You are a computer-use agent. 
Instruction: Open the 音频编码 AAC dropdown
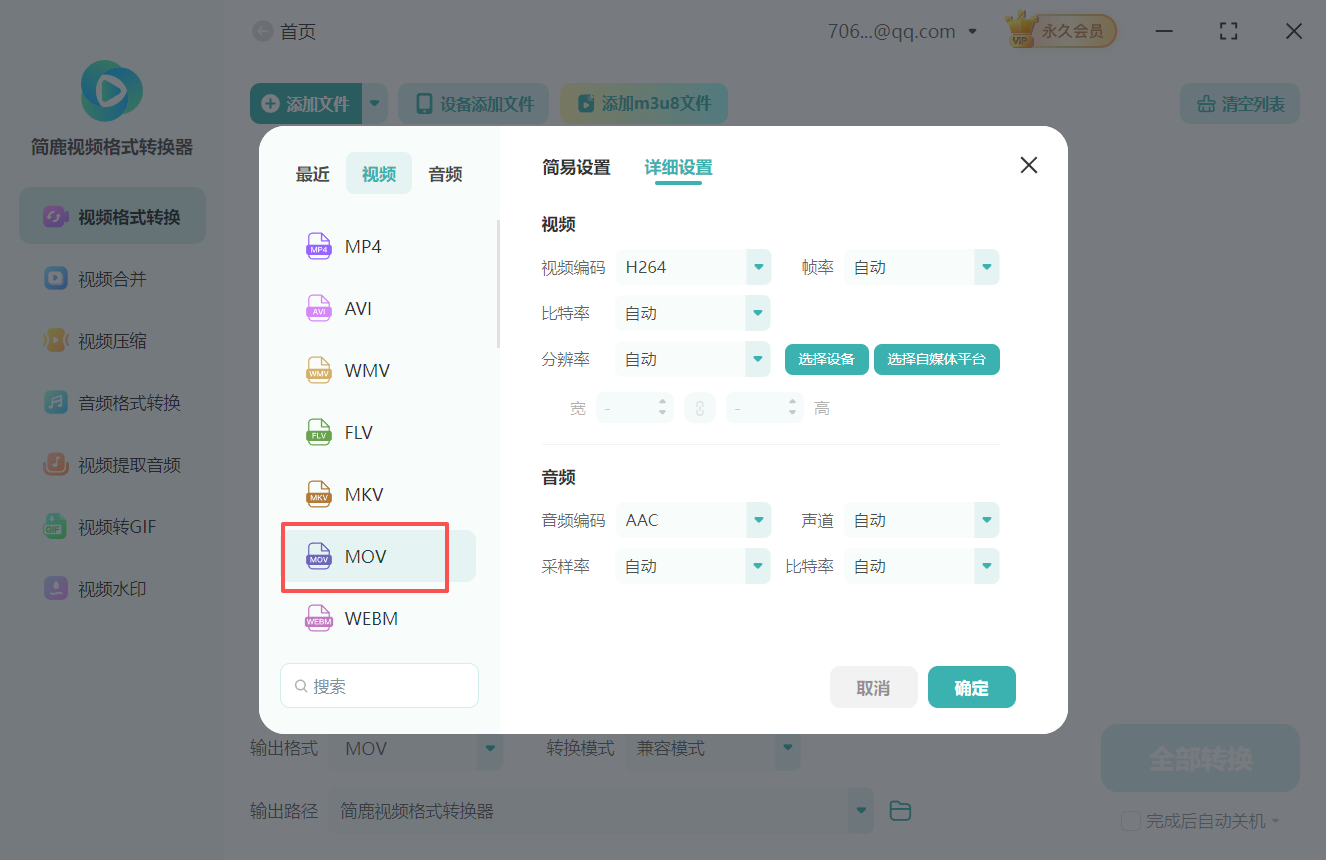[x=693, y=519]
